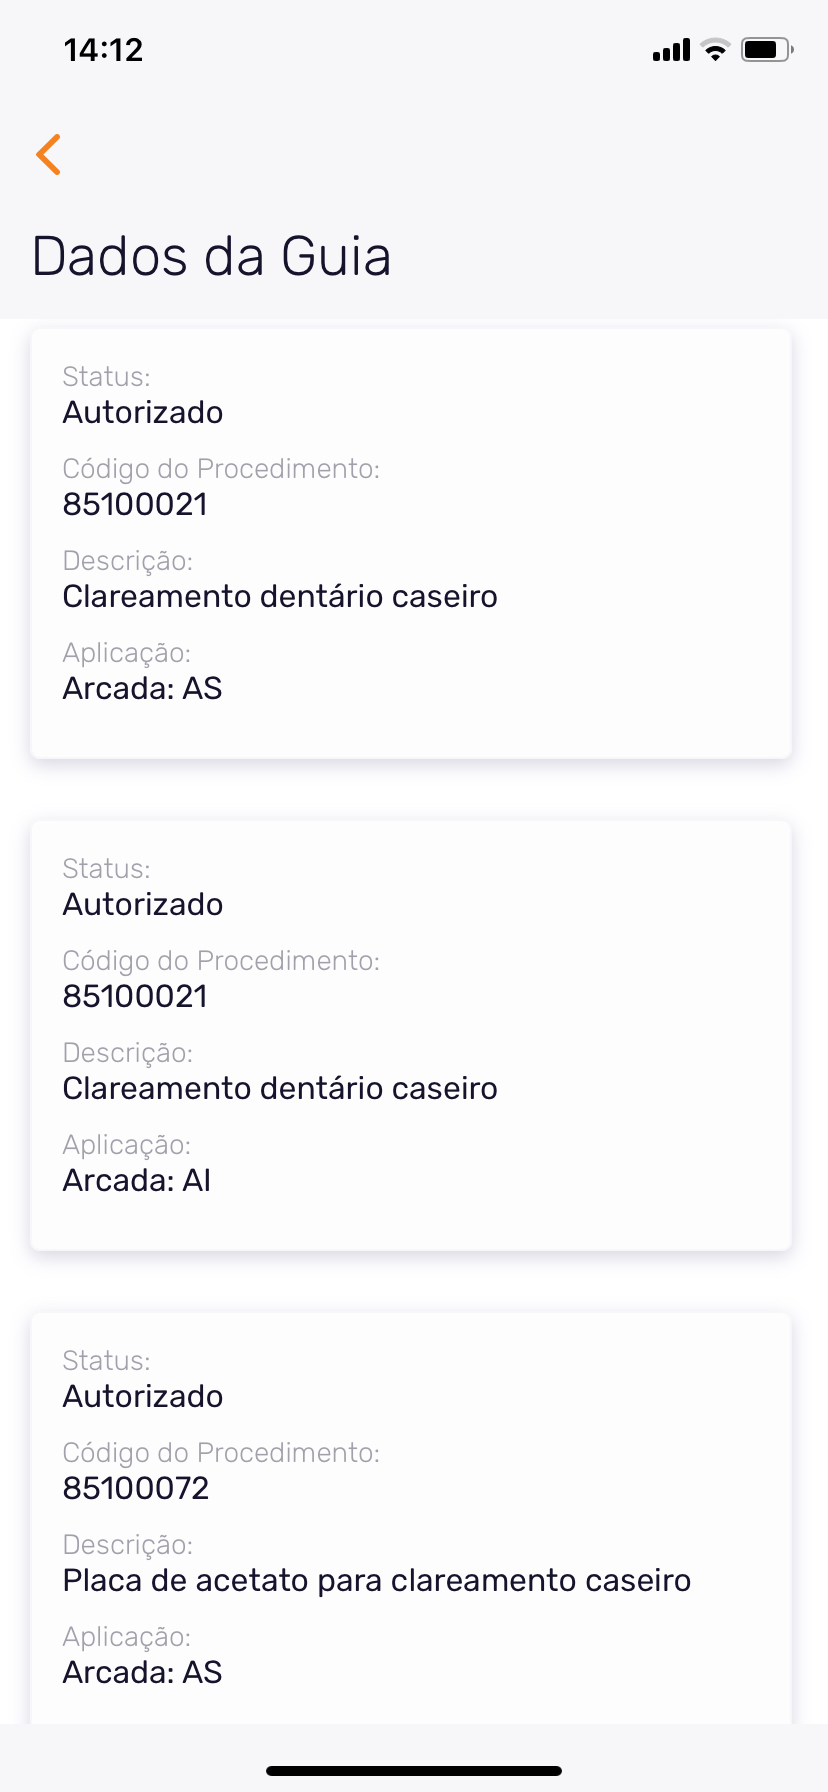
Task: Tap the battery indicator icon
Action: (766, 50)
